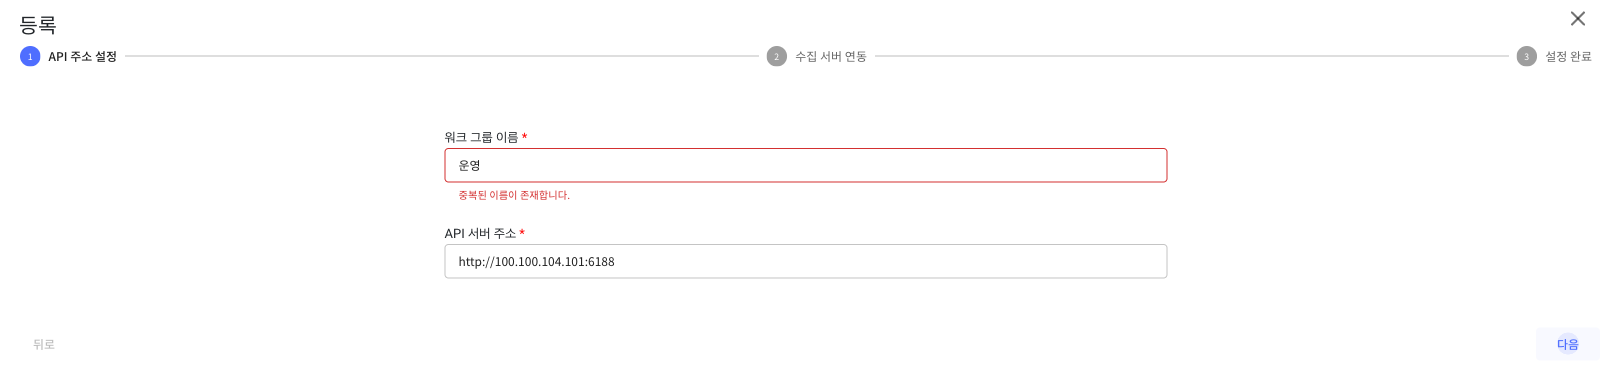This screenshot has height=372, width=1612.
Task: Click the 등록 dialog title
Action: coord(38,24)
